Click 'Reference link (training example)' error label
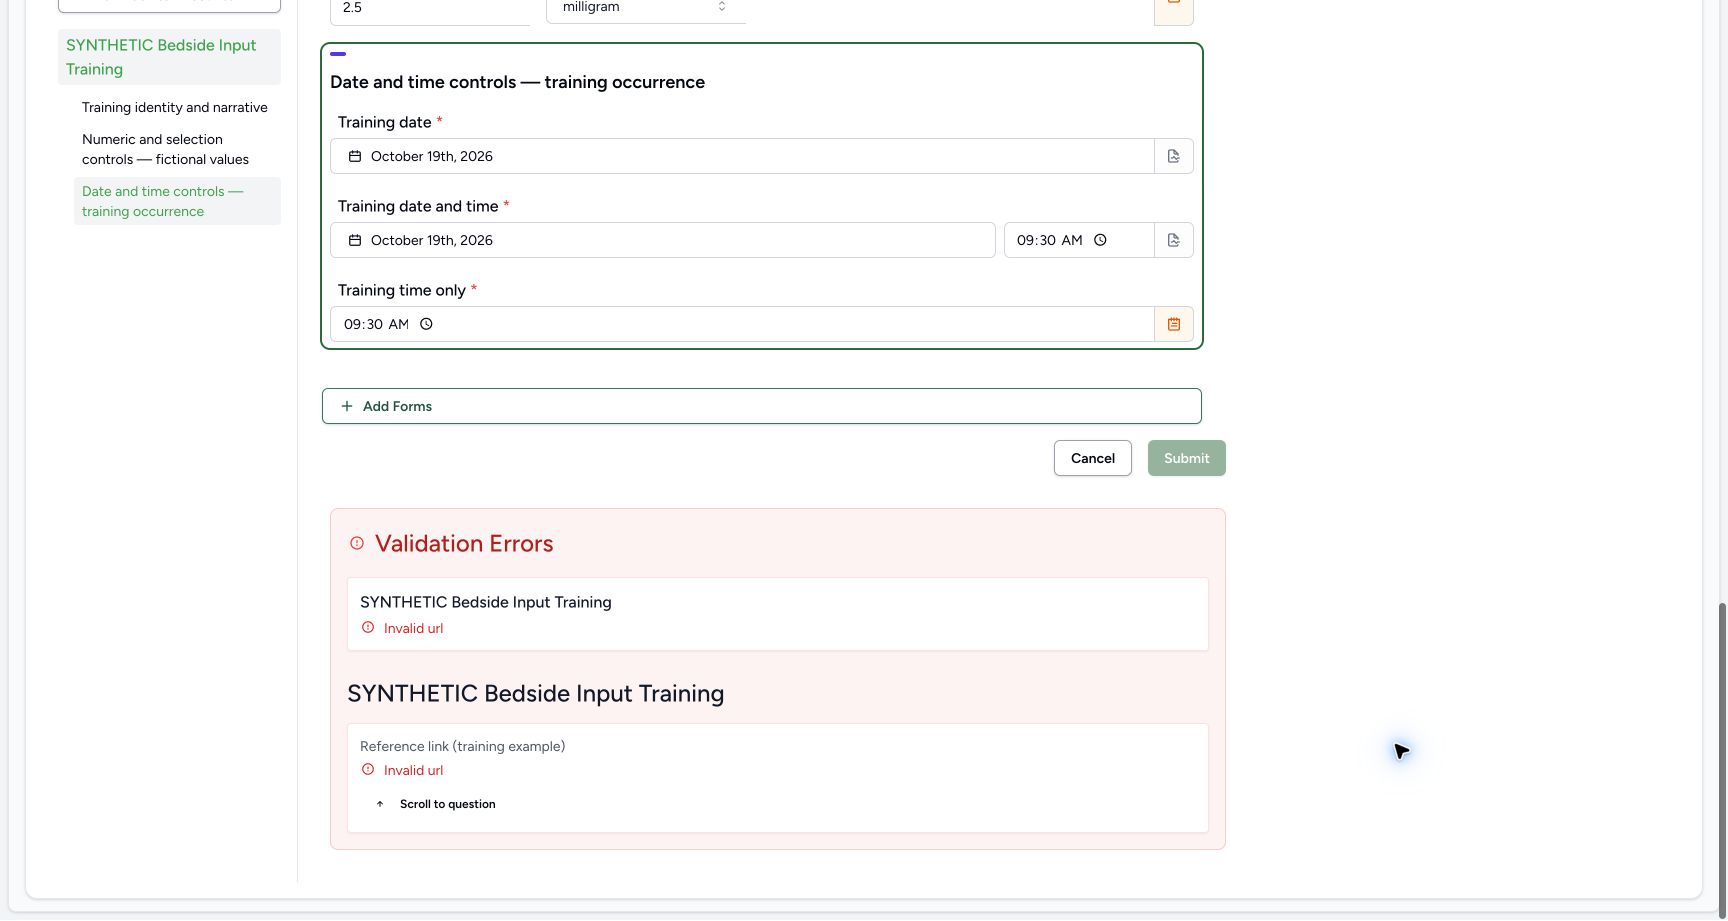 point(463,746)
